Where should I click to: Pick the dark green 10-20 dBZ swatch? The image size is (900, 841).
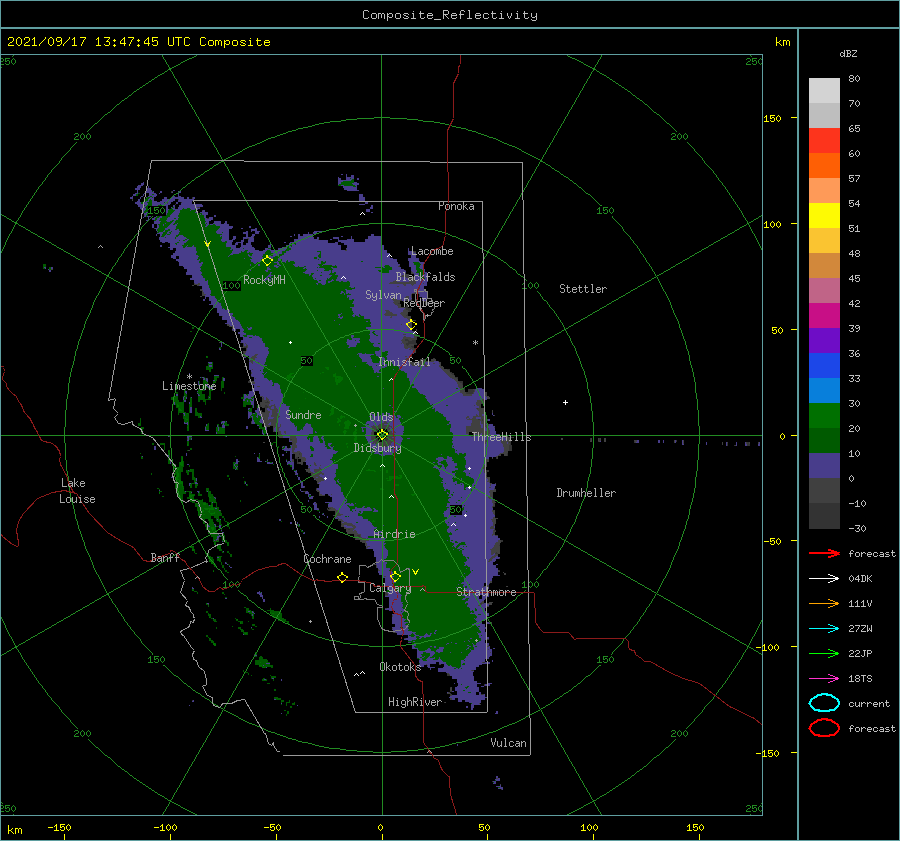(824, 440)
